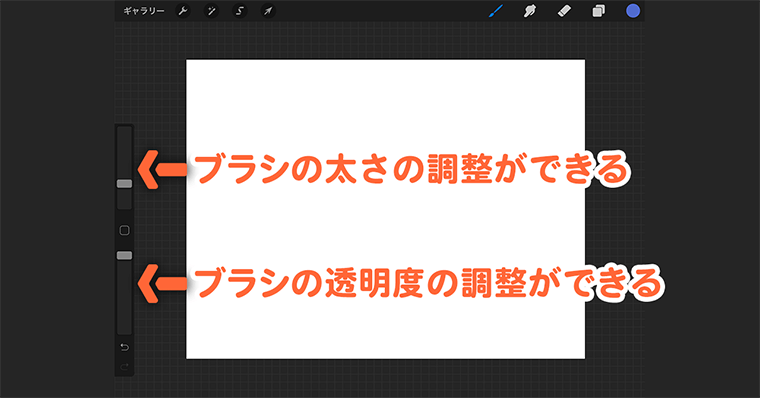The height and width of the screenshot is (398, 760).
Task: Open the Adjustments magic wand menu
Action: point(211,11)
